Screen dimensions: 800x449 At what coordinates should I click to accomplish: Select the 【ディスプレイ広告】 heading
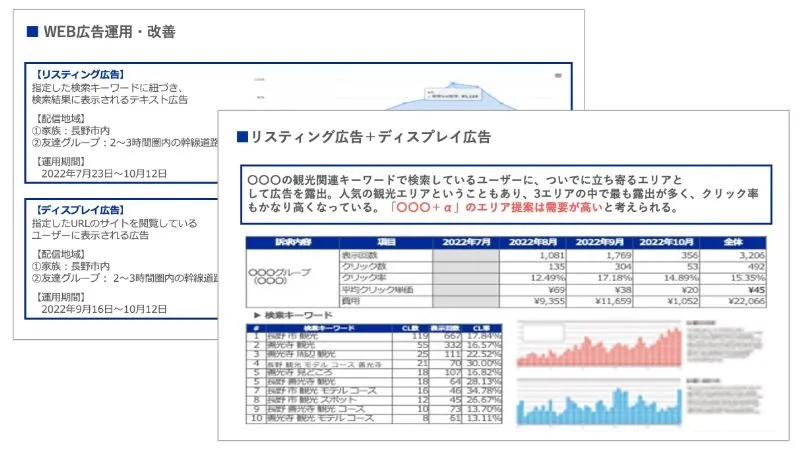pyautogui.click(x=80, y=210)
